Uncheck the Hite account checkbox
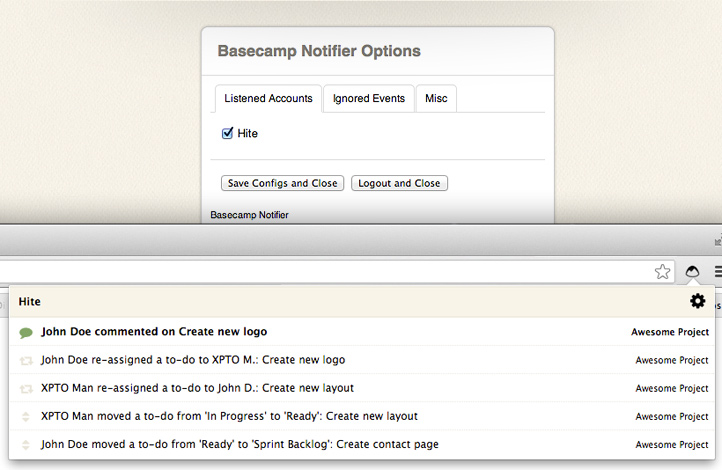The image size is (722, 470). click(227, 133)
